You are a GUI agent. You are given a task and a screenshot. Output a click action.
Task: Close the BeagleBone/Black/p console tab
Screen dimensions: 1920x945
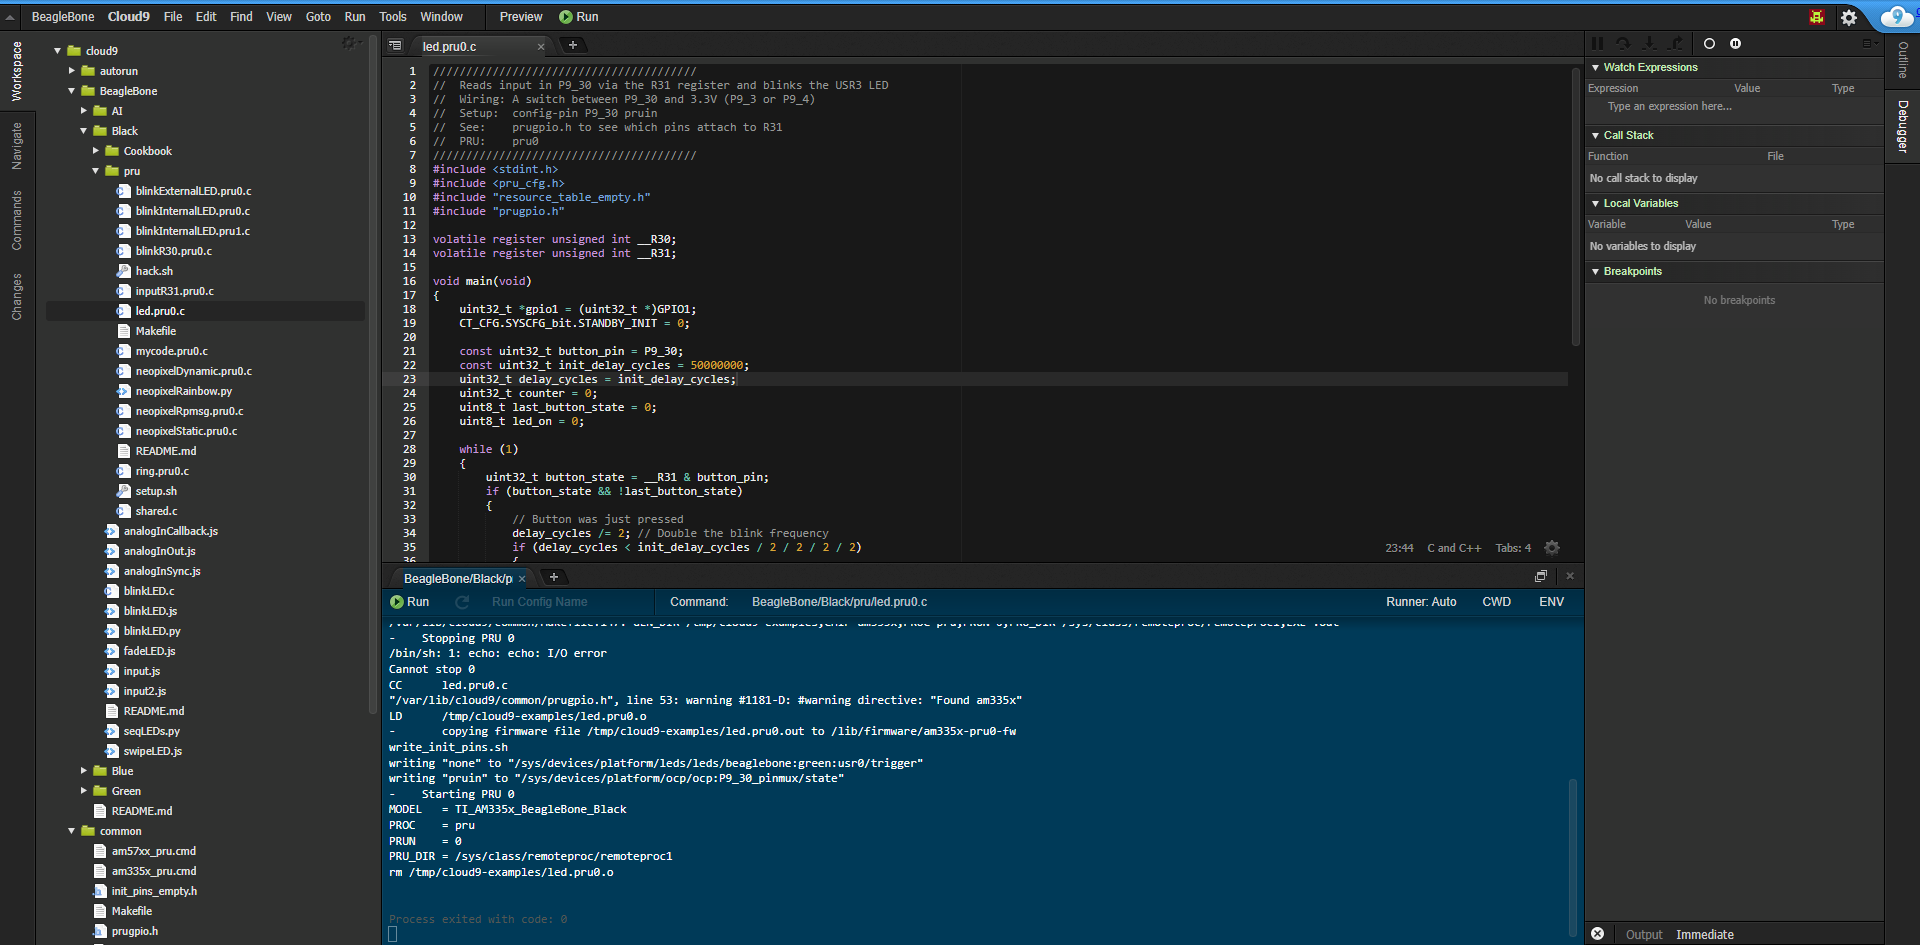tap(522, 579)
